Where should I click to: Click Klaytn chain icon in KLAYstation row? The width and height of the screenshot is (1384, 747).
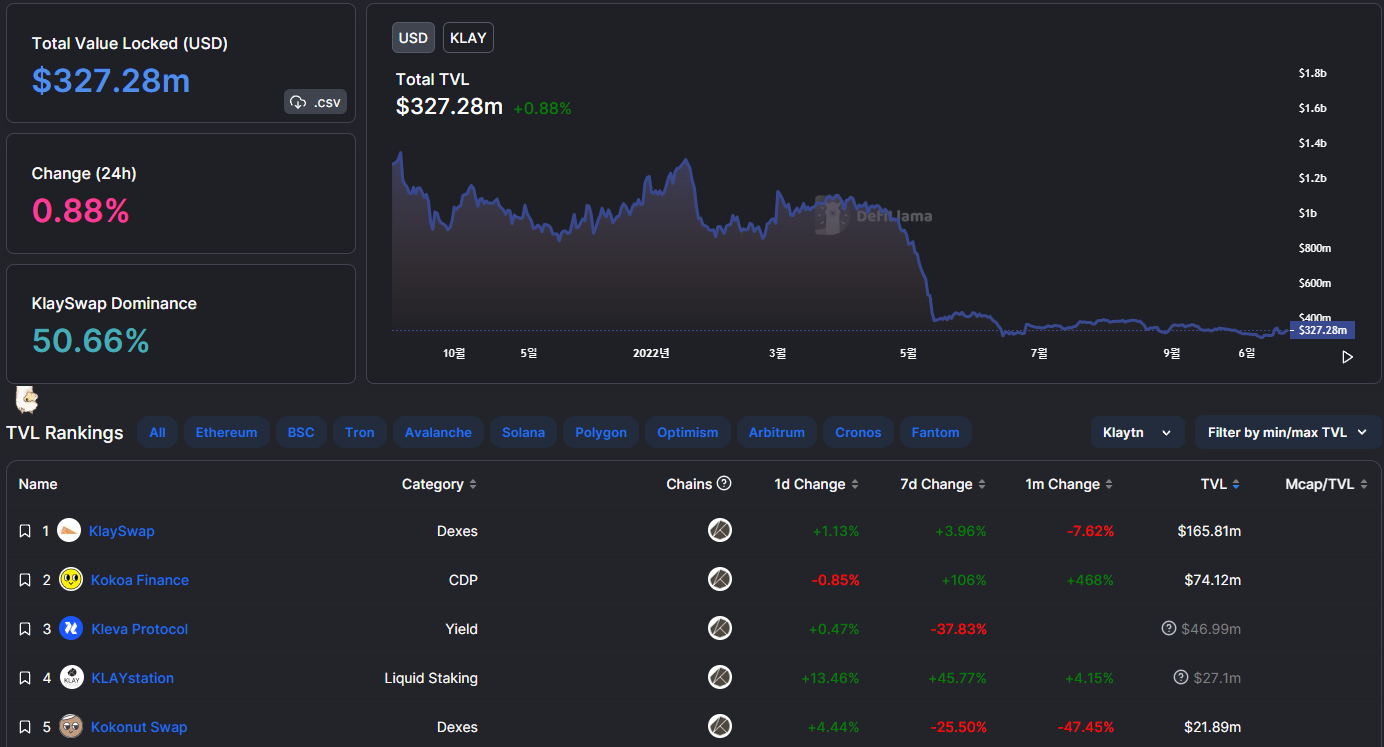click(x=720, y=677)
